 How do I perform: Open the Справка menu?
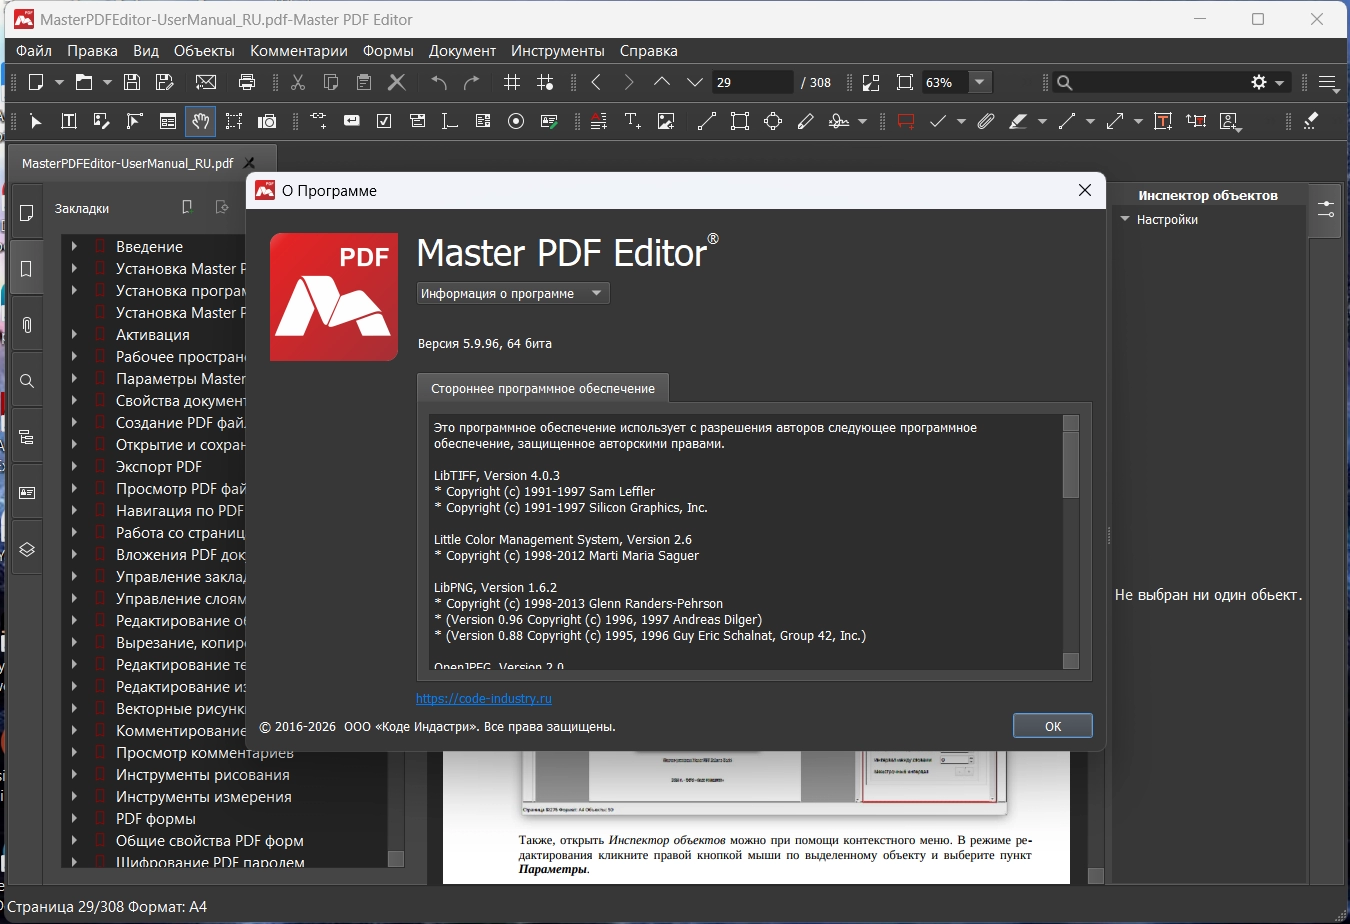coord(649,51)
